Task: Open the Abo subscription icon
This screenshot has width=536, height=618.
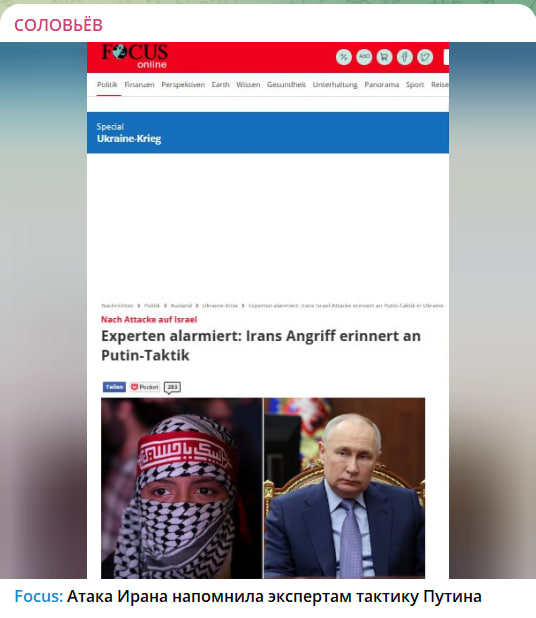Action: pos(364,57)
